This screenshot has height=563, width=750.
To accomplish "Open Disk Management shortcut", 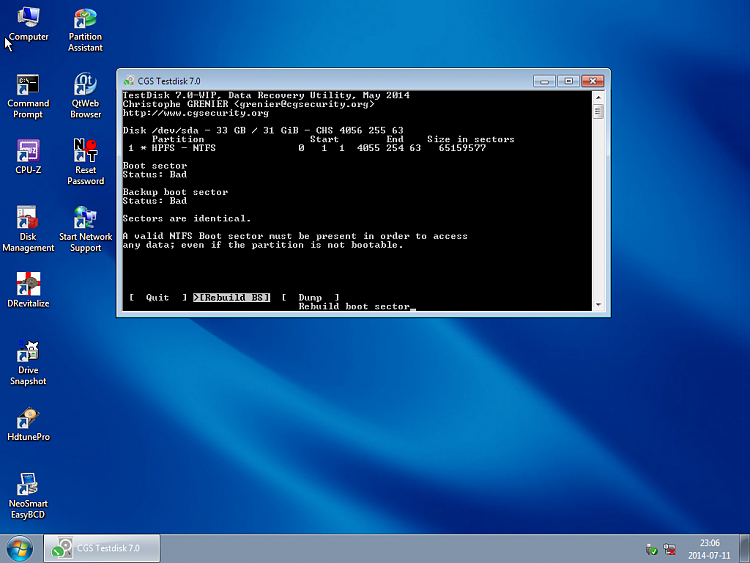I will [x=28, y=229].
